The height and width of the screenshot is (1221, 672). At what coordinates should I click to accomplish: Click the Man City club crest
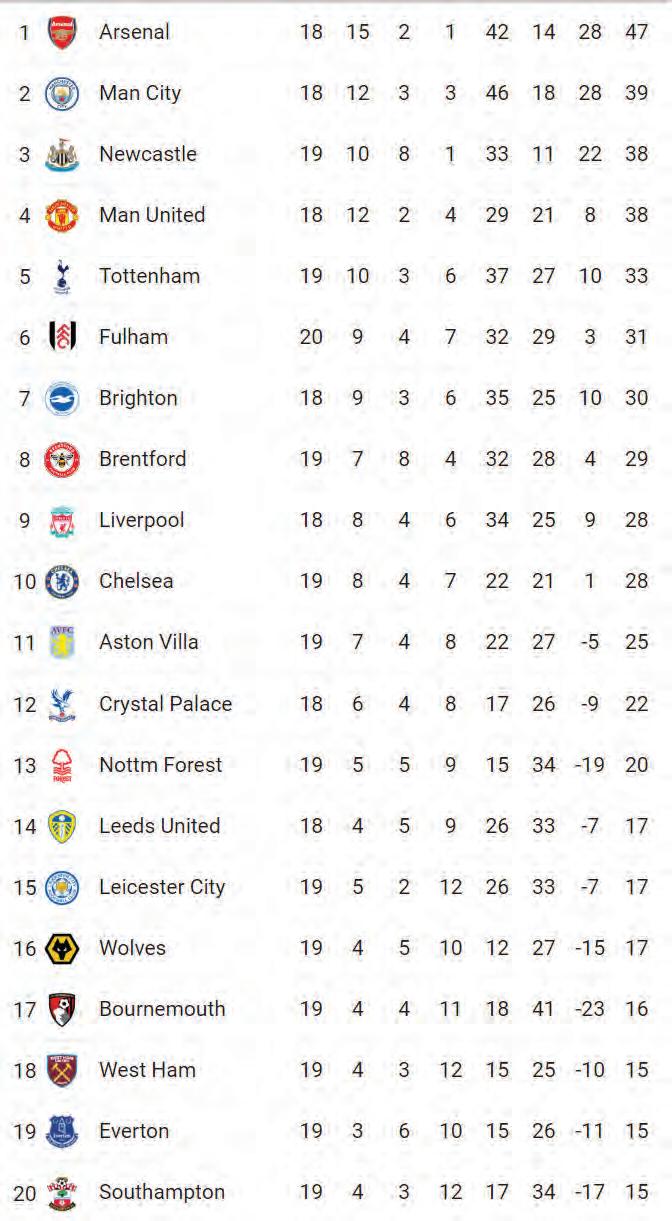click(x=62, y=94)
